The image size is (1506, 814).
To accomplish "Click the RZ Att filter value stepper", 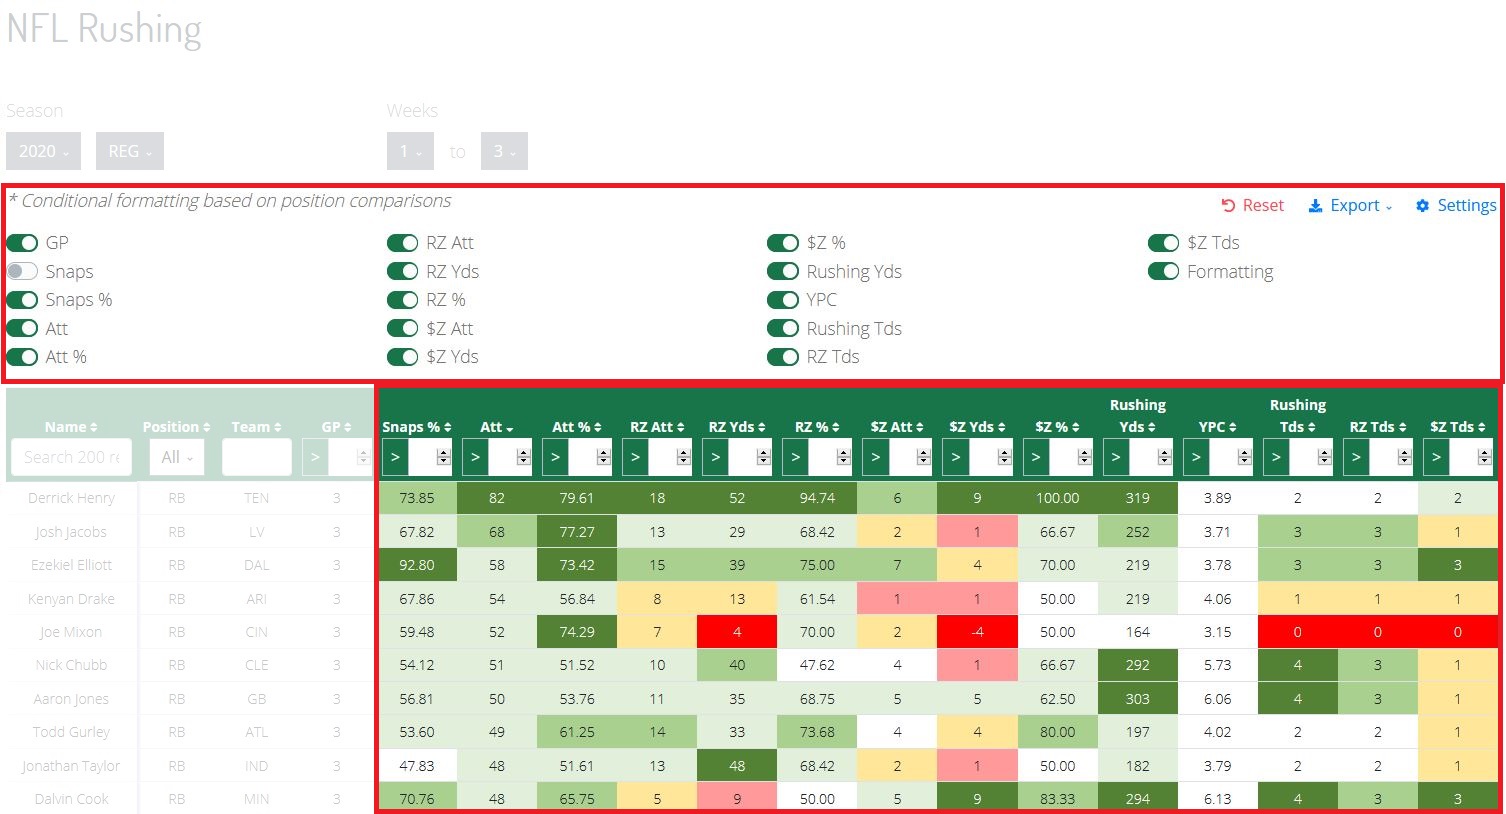I will 683,457.
